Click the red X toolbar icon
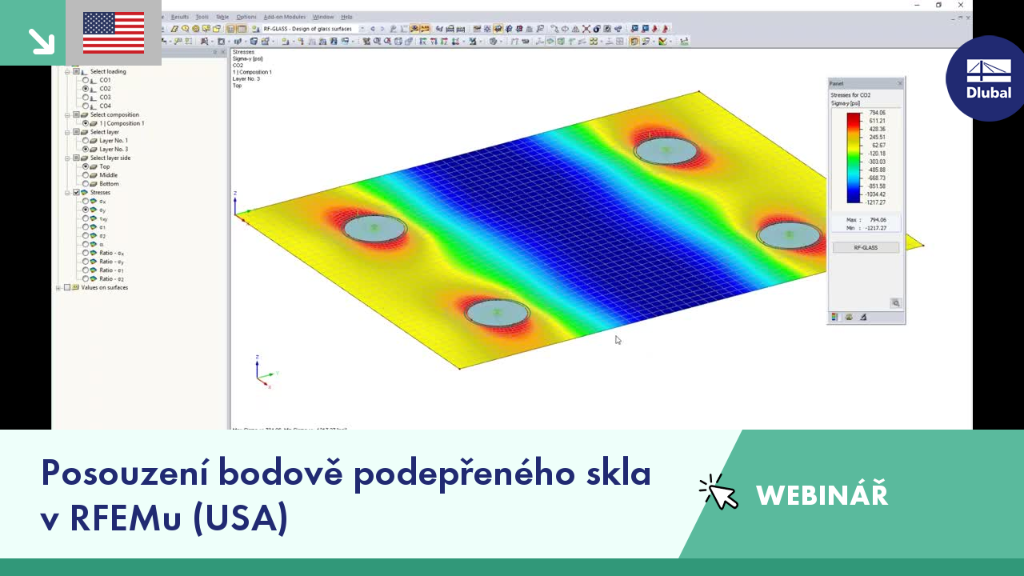The height and width of the screenshot is (576, 1024). (586, 29)
